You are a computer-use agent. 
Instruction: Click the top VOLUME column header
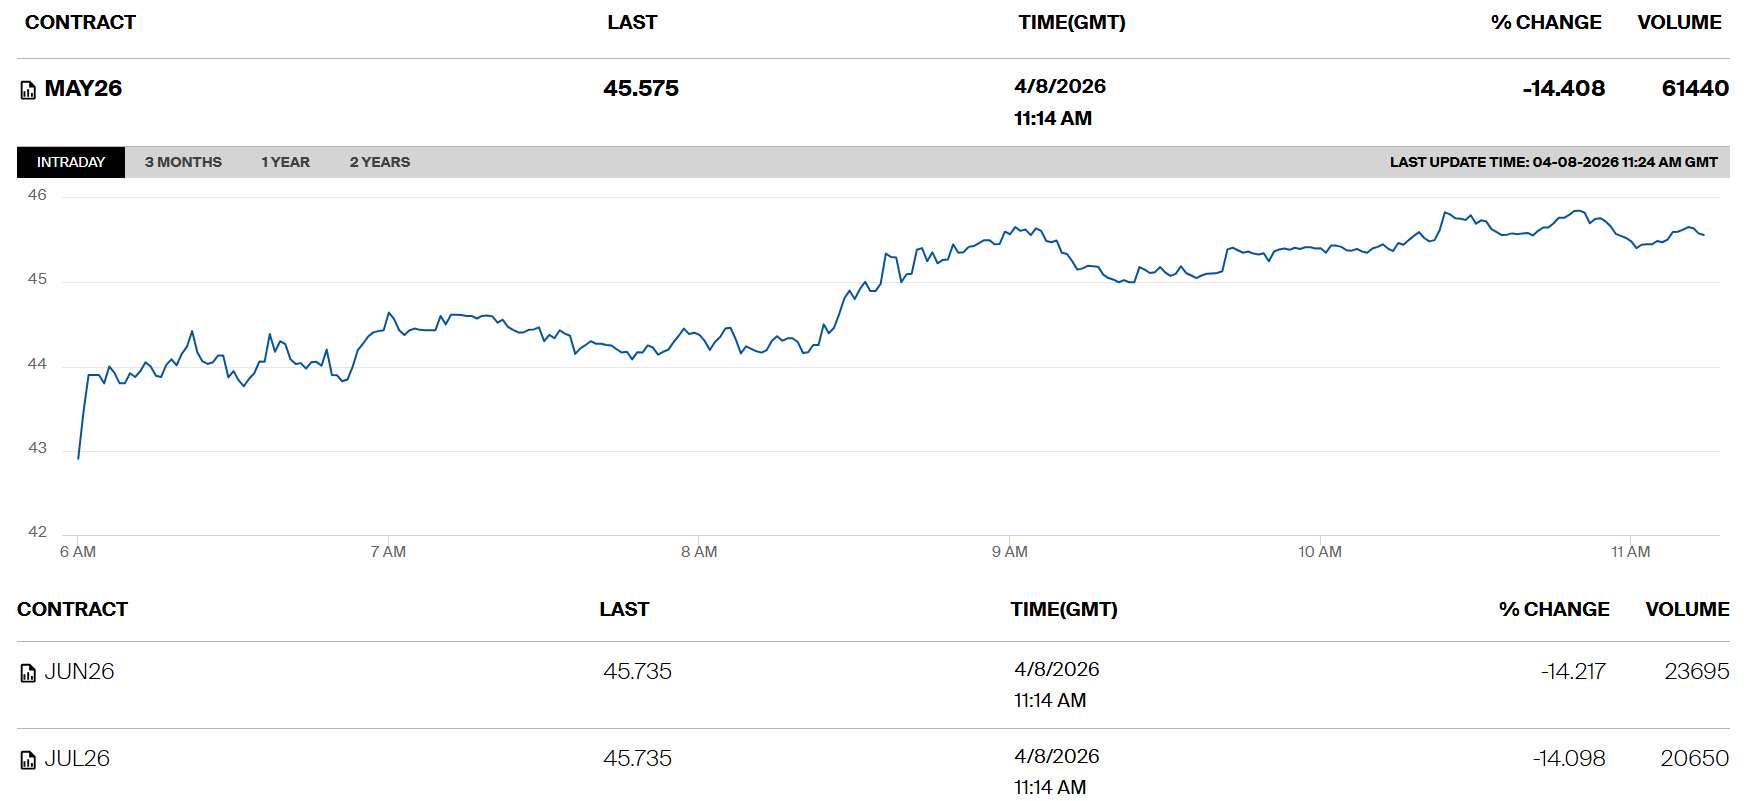1679,22
